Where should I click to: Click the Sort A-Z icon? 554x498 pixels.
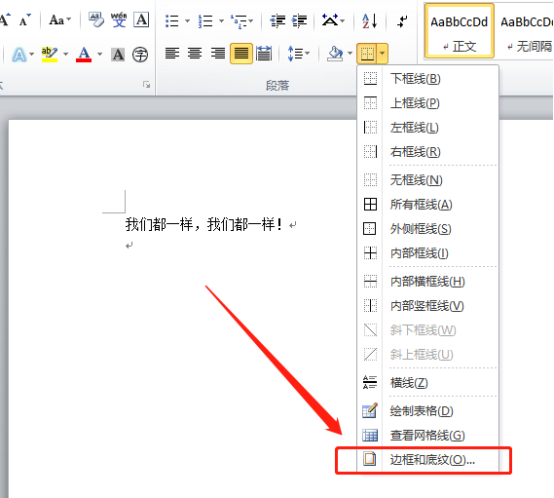coord(370,21)
